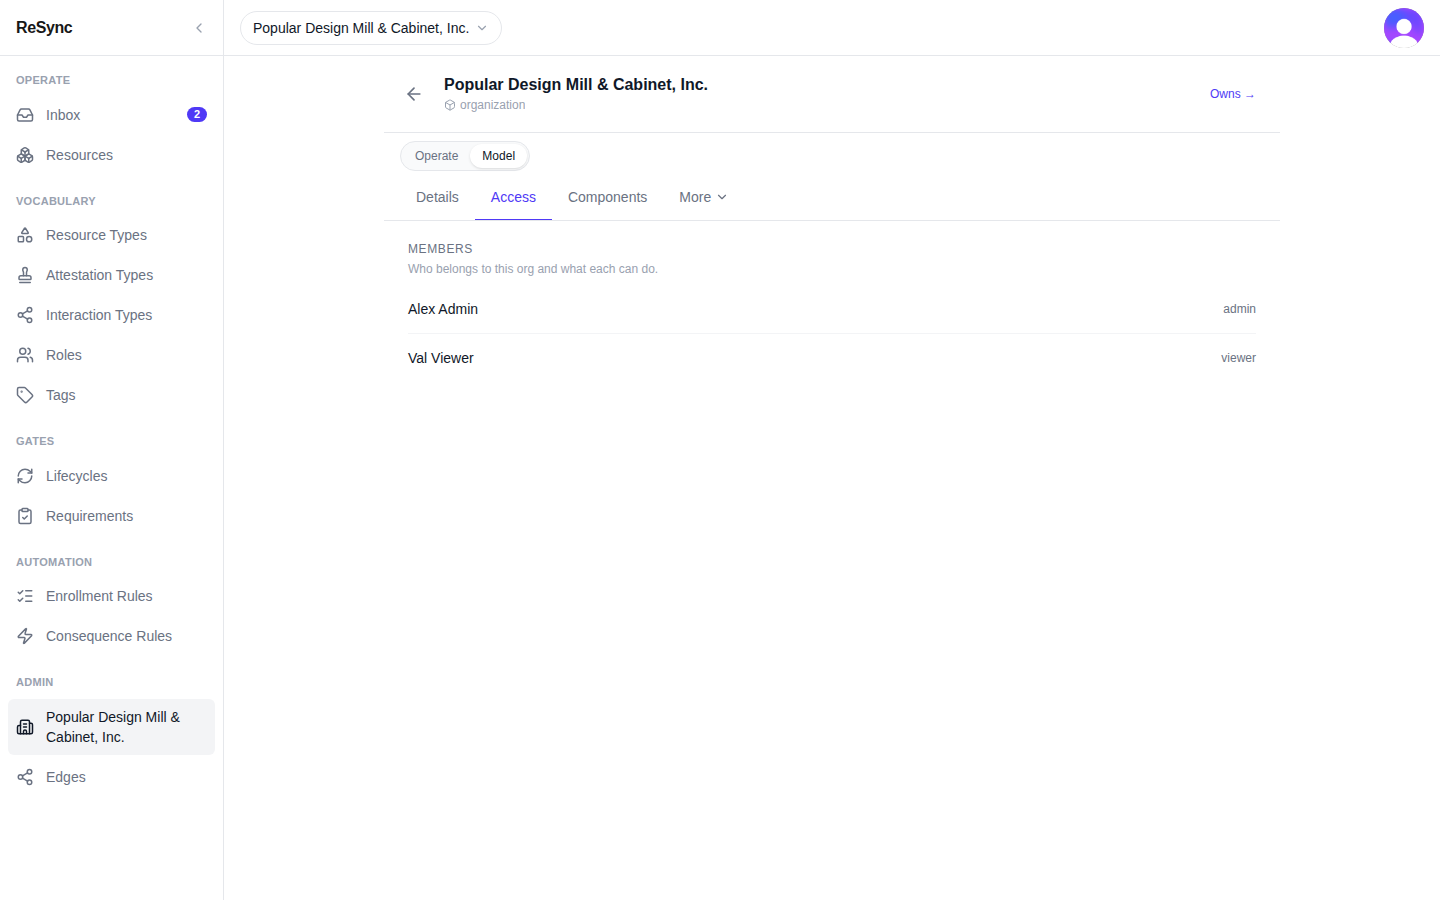Go to Consequence Rules
Image resolution: width=1440 pixels, height=900 pixels.
point(111,636)
